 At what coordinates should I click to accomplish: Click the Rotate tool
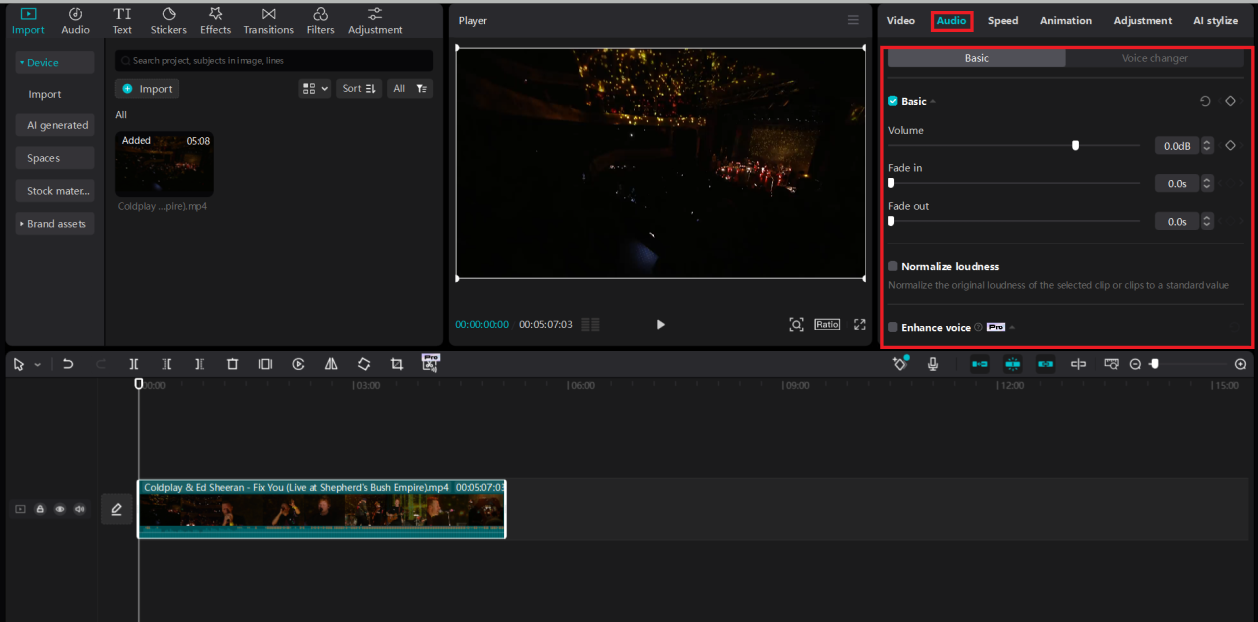pos(364,365)
